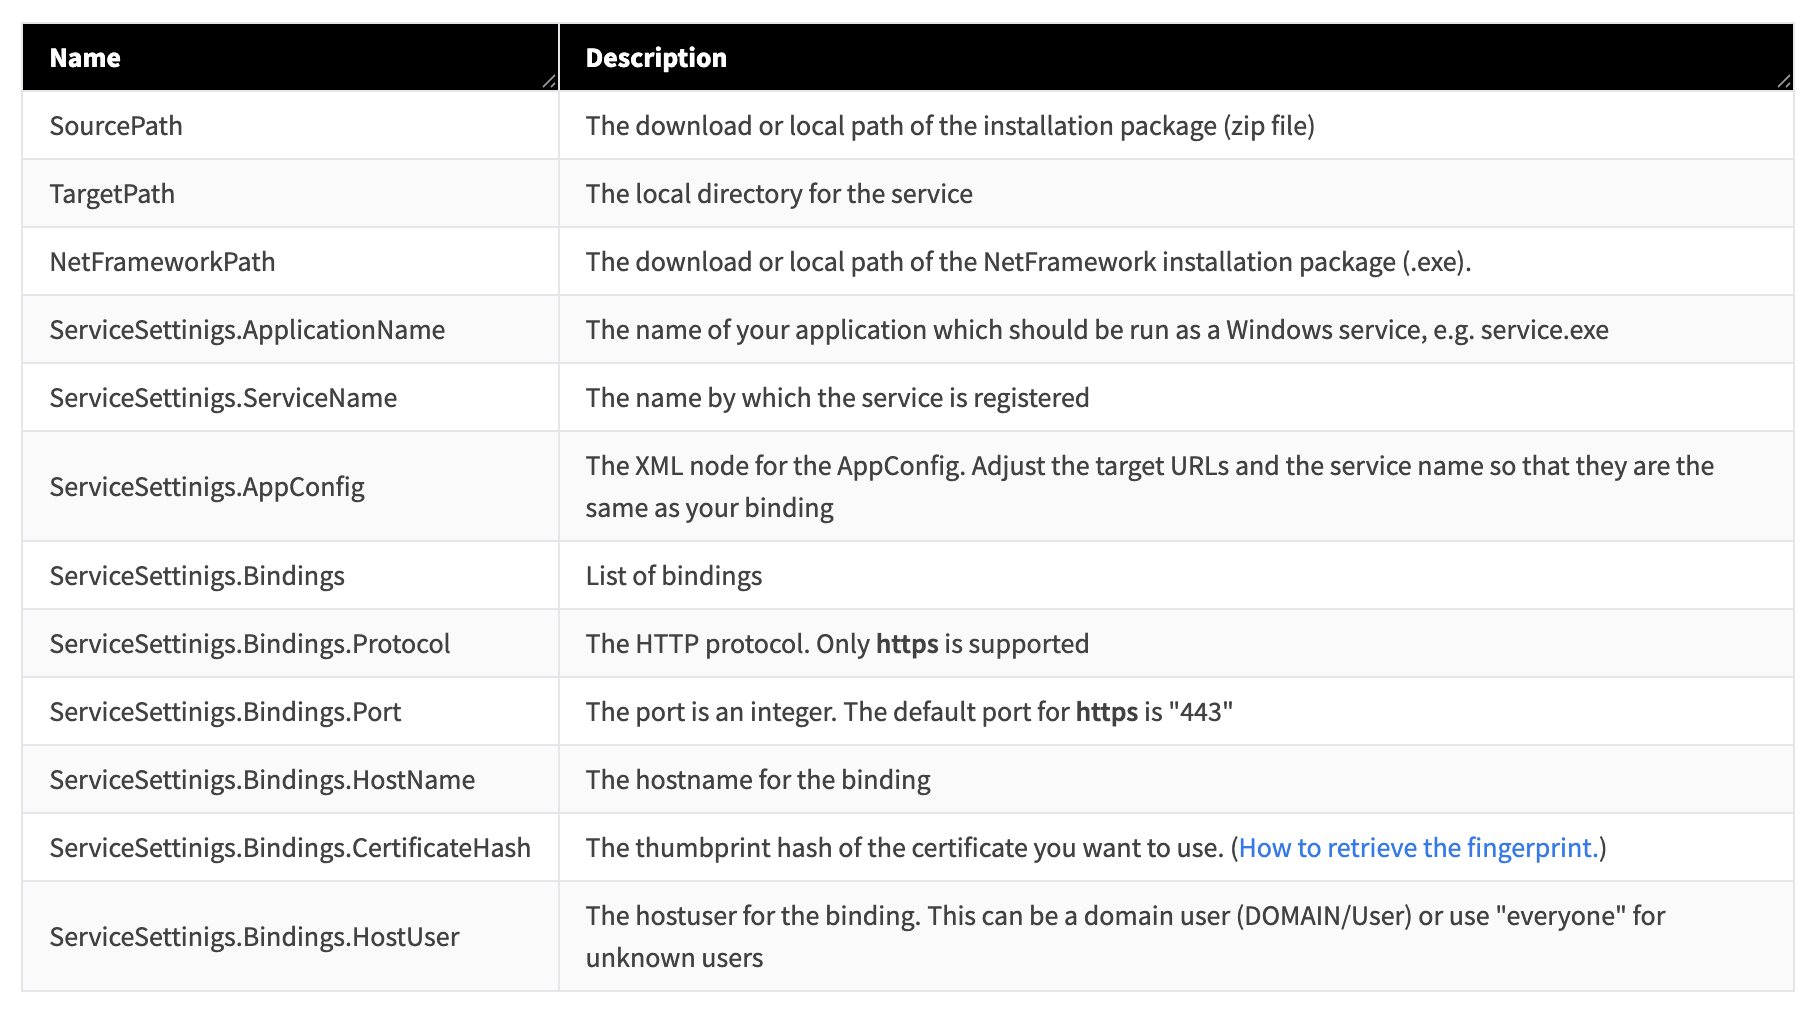Click the ServiceSettinigs.Bindings name cell
The width and height of the screenshot is (1820, 1014).
click(197, 576)
